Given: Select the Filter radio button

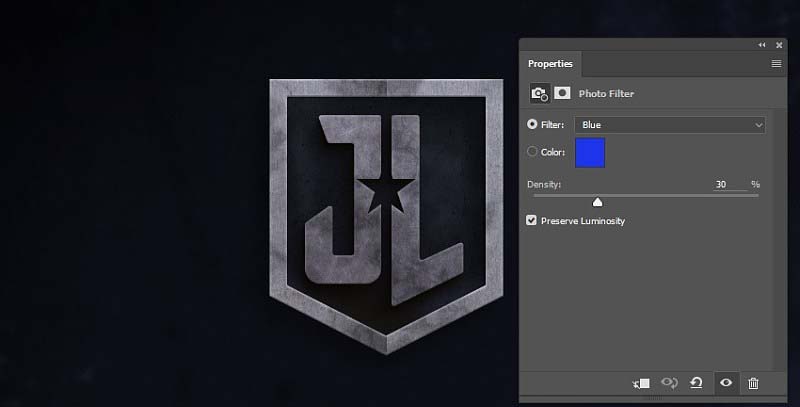Looking at the screenshot, I should [532, 124].
